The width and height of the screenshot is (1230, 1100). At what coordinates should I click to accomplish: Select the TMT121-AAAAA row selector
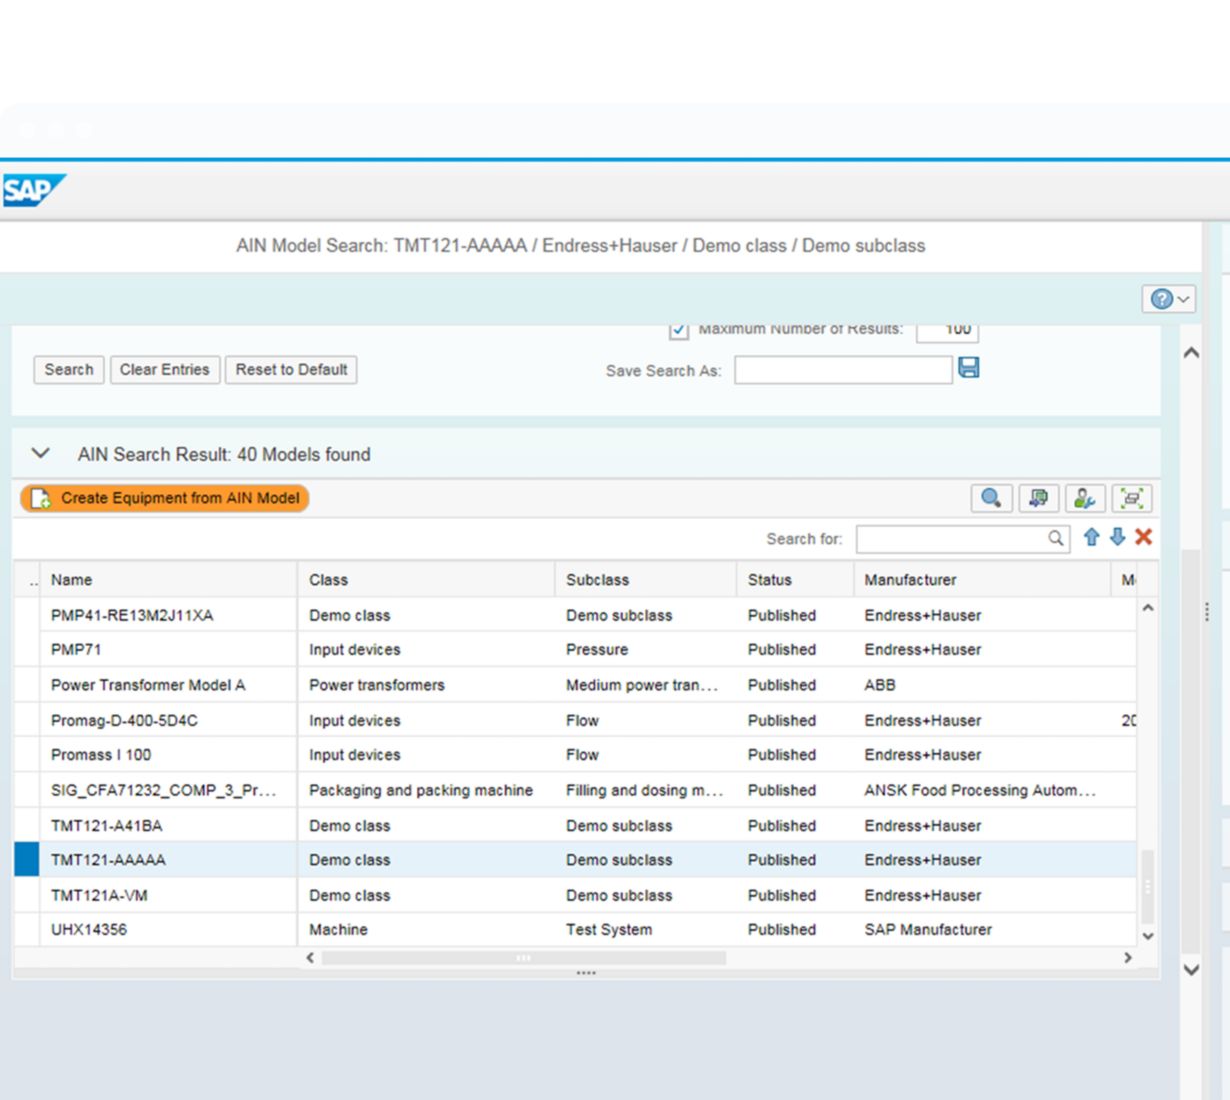pos(27,860)
